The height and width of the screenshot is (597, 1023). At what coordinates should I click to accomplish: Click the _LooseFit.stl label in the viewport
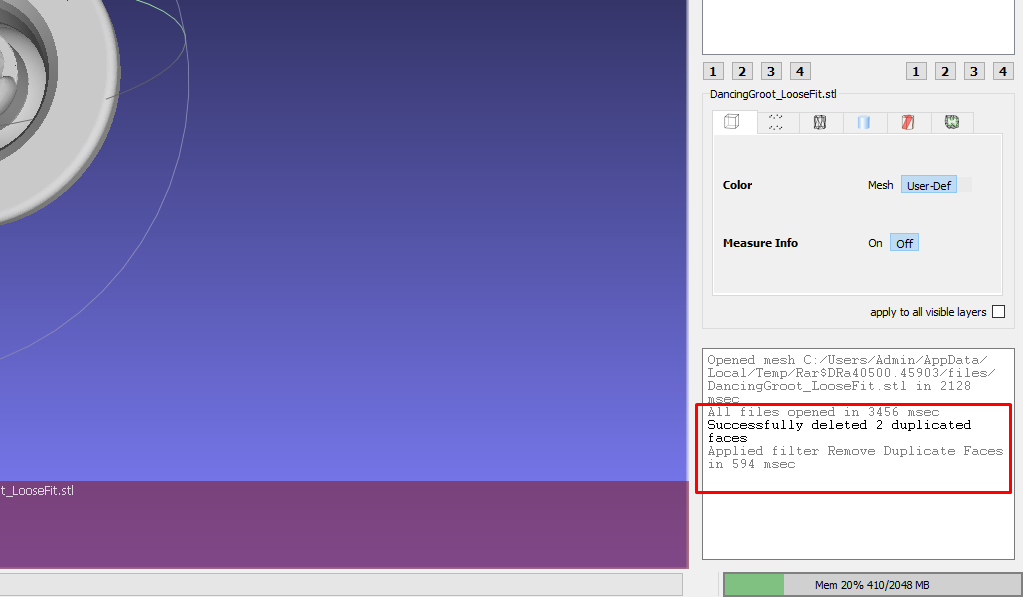[x=37, y=491]
